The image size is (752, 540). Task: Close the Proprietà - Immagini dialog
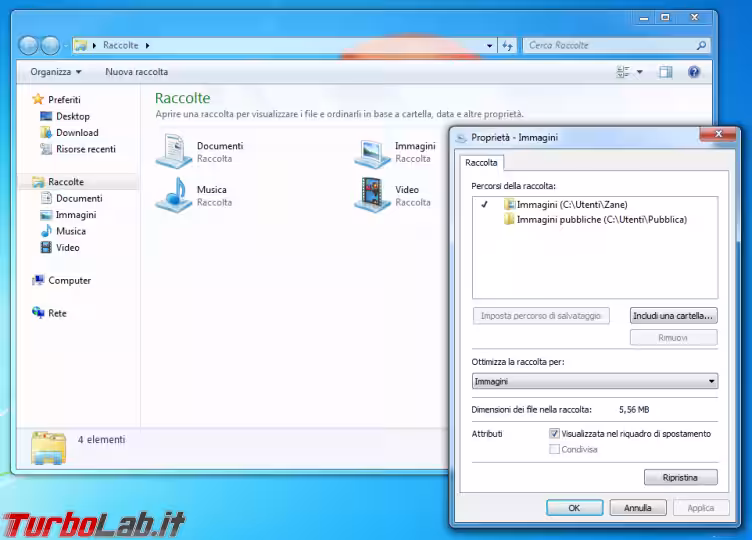(718, 134)
